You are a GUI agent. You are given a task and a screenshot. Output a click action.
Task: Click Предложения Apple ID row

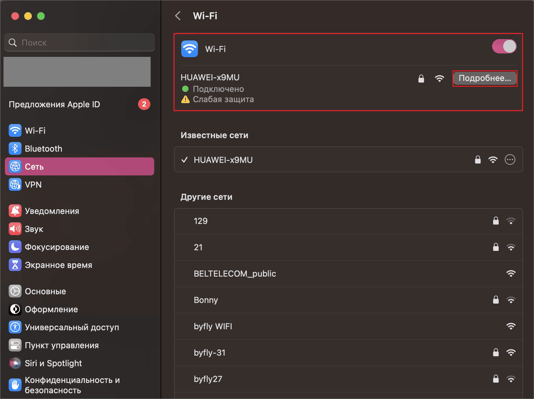[x=79, y=104]
